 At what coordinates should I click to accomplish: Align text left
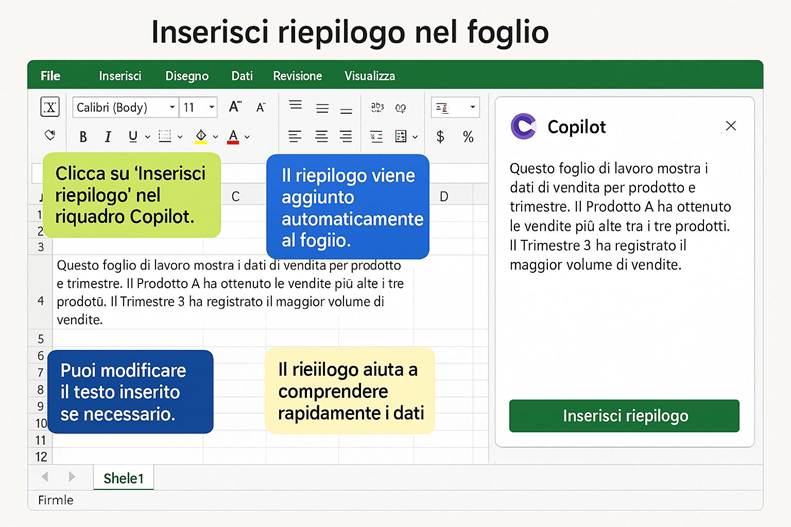(x=295, y=136)
